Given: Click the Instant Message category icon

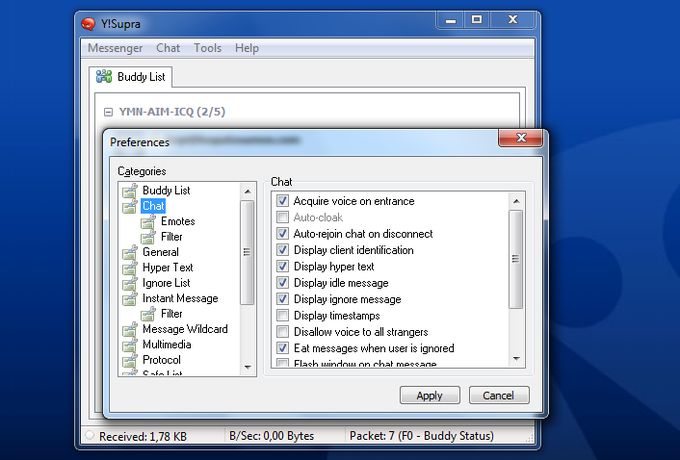Looking at the screenshot, I should click(130, 298).
